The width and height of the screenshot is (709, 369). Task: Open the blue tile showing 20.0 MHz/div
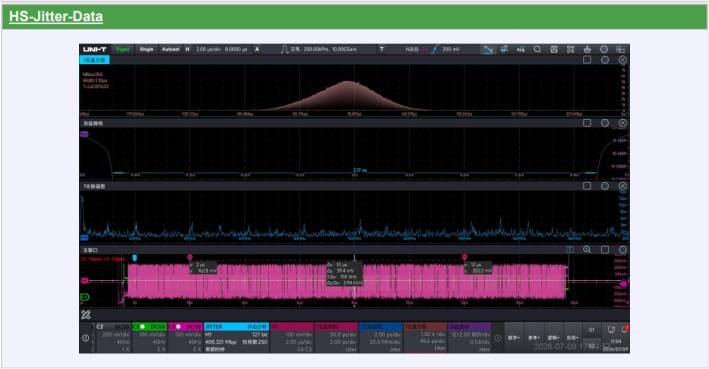[381, 337]
